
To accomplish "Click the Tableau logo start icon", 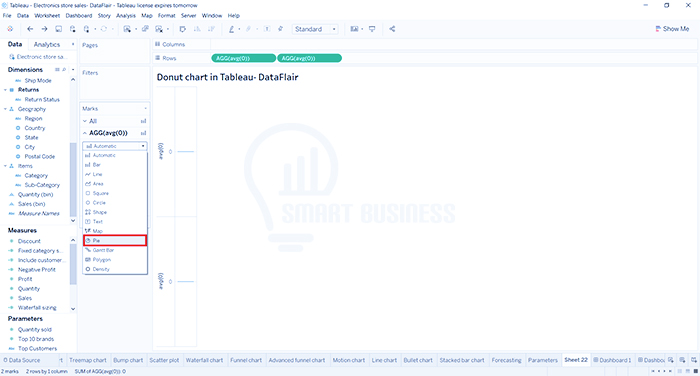I will tap(10, 29).
